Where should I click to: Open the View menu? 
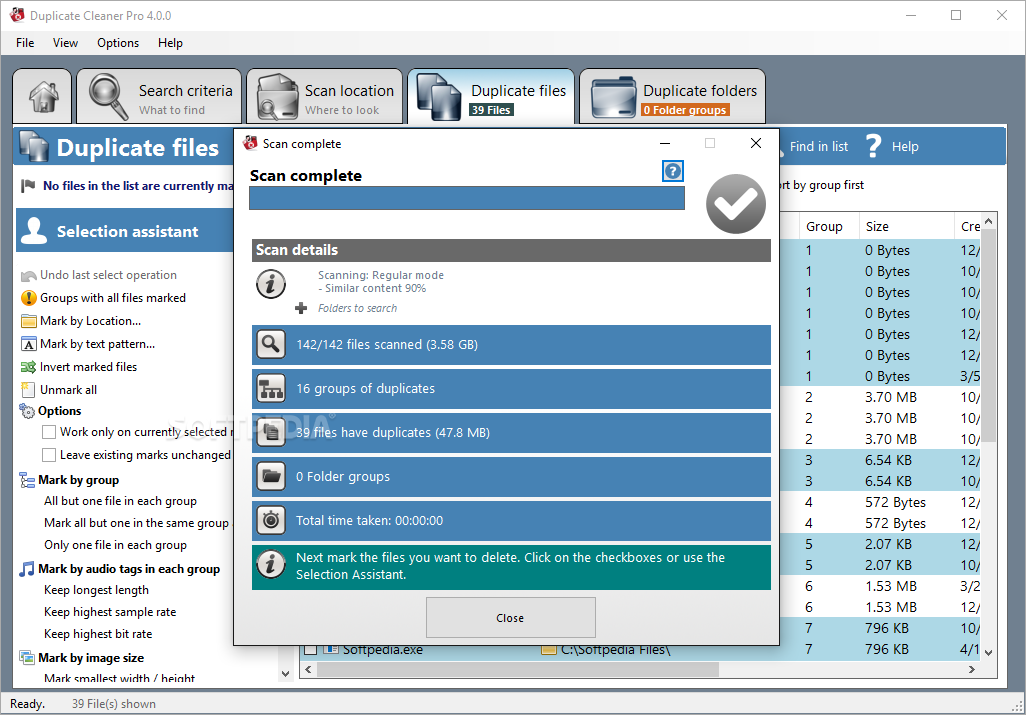65,43
